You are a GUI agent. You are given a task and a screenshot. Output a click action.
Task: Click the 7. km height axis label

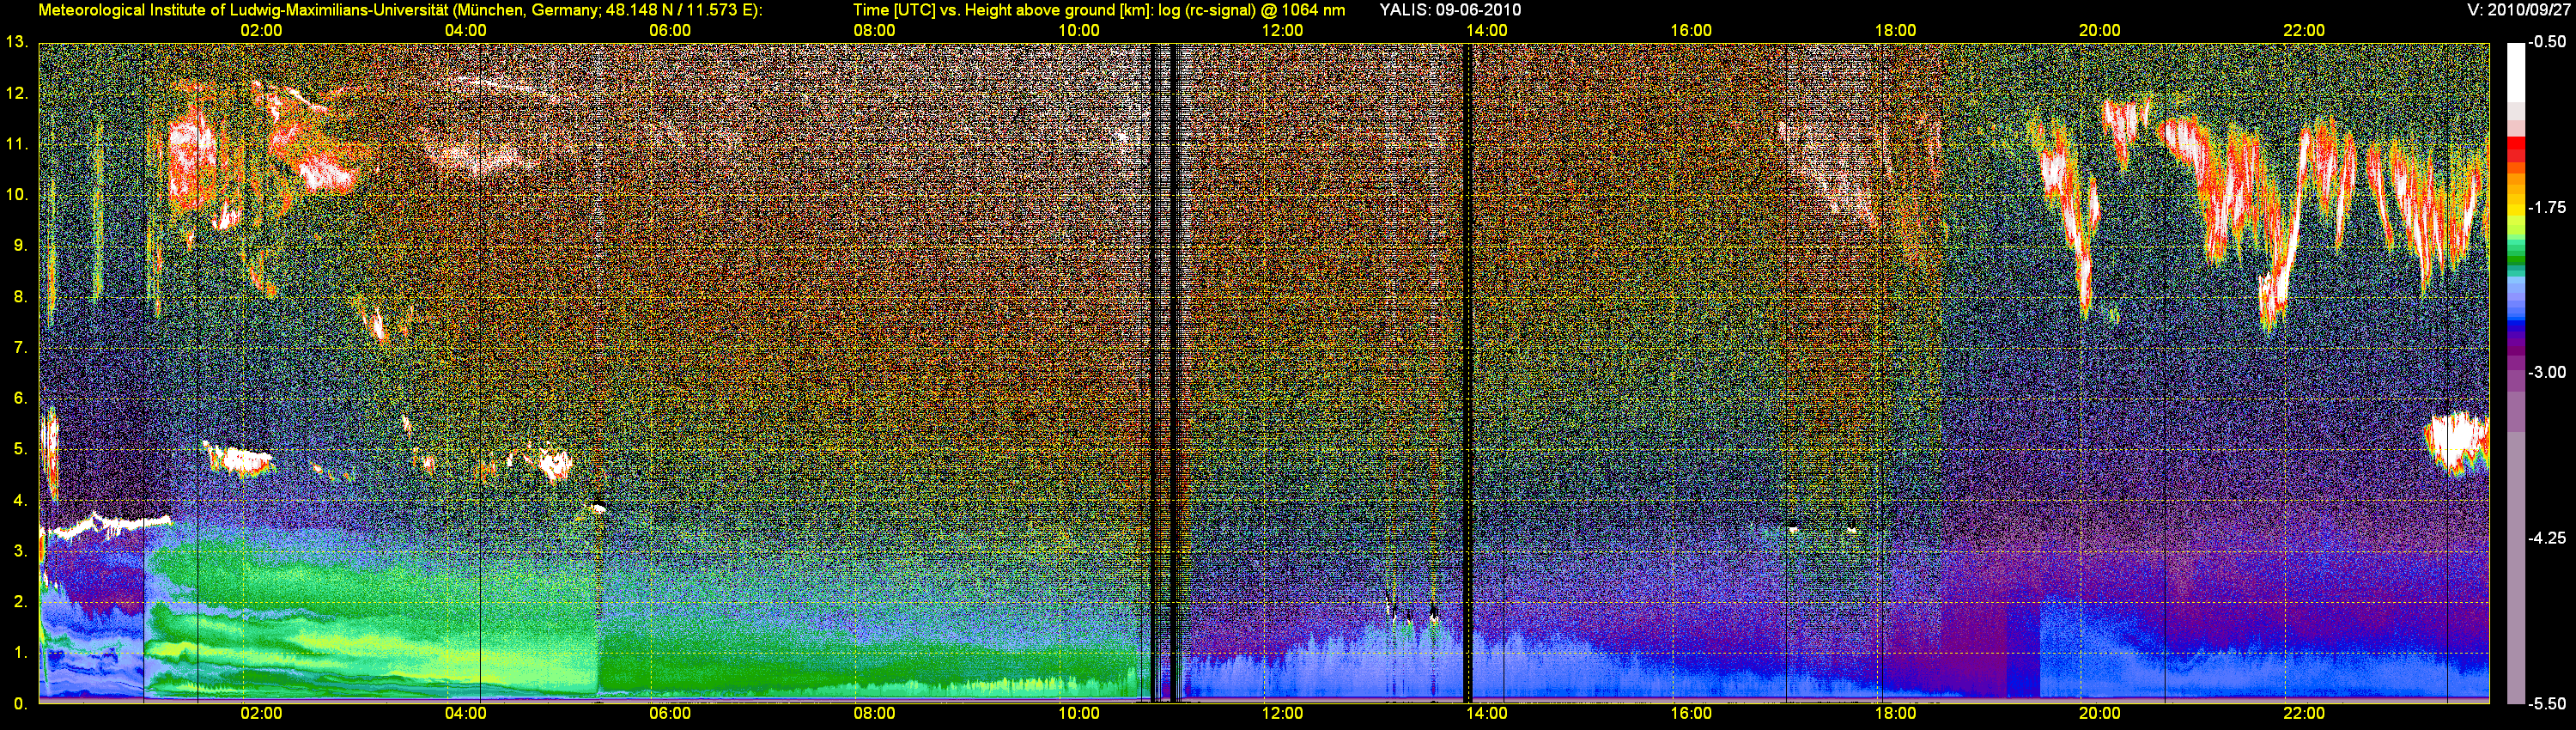(20, 348)
